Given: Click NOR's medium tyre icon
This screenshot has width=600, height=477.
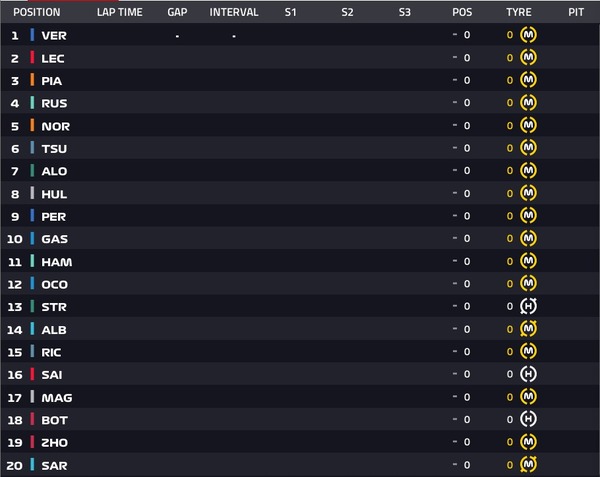Looking at the screenshot, I should pos(528,125).
